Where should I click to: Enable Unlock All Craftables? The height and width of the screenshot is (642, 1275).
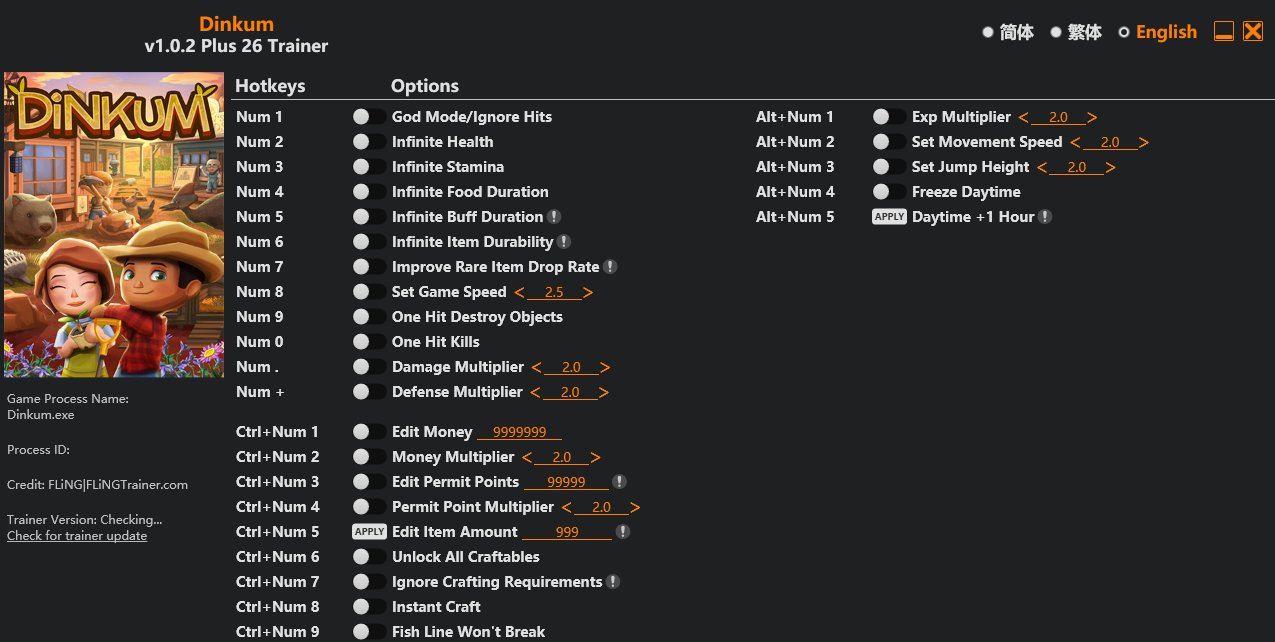(x=369, y=557)
